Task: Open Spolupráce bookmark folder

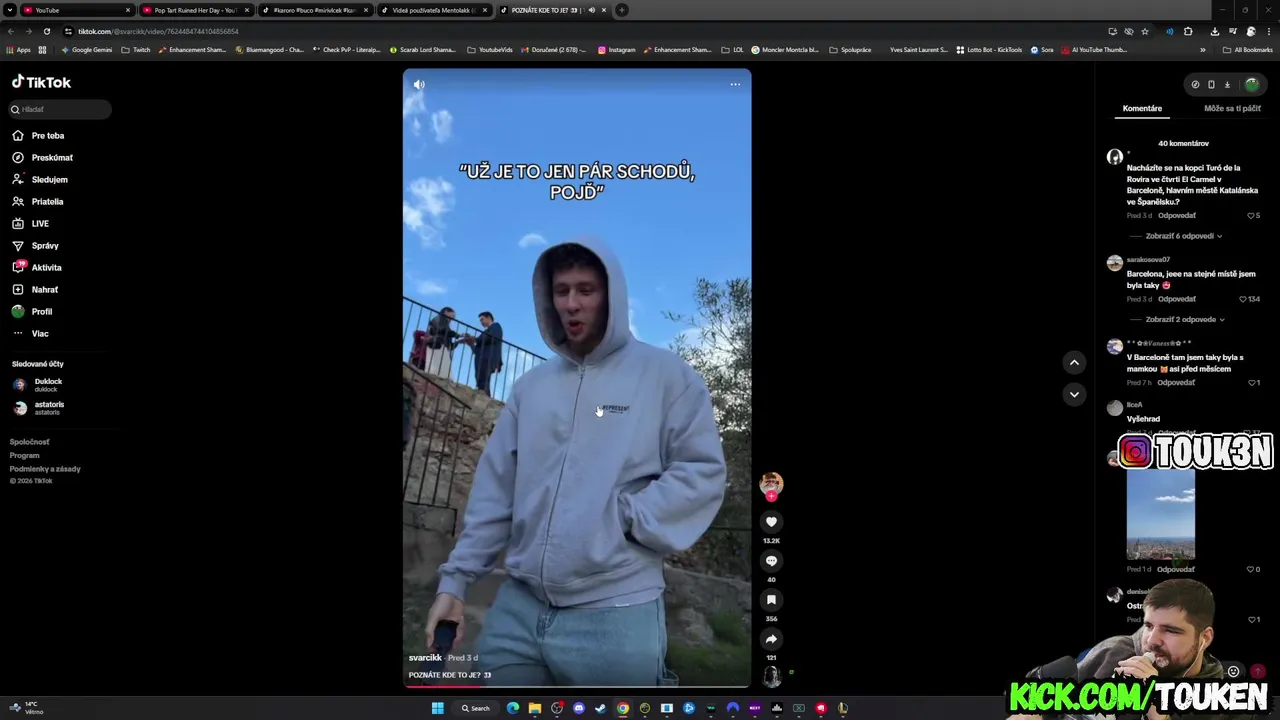Action: click(x=850, y=50)
